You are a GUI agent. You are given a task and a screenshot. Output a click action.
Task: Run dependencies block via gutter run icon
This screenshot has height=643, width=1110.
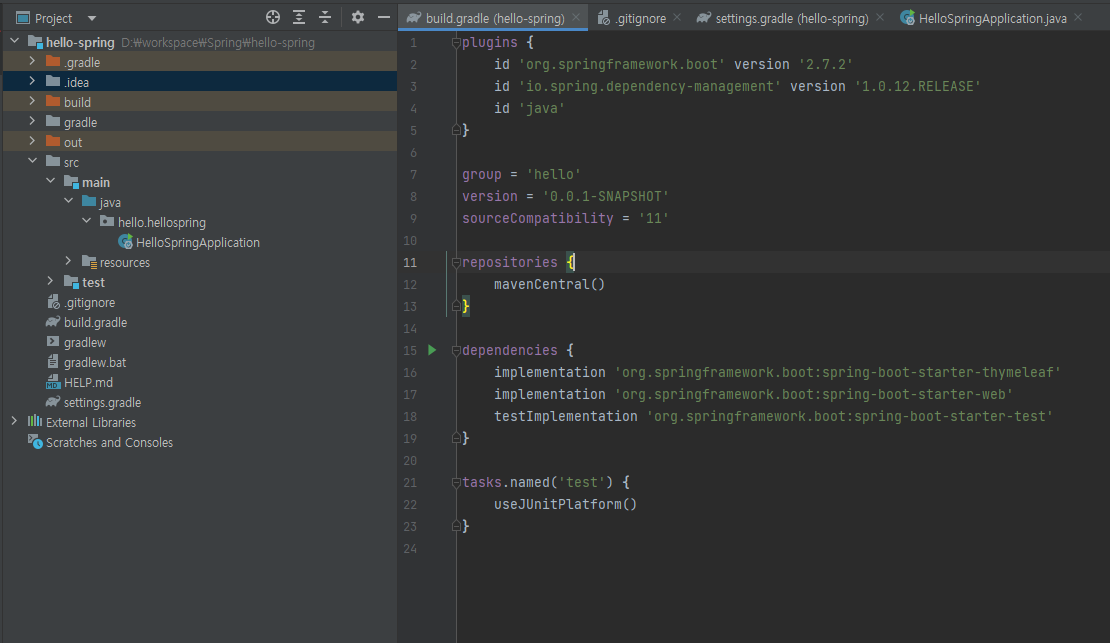[x=432, y=350]
